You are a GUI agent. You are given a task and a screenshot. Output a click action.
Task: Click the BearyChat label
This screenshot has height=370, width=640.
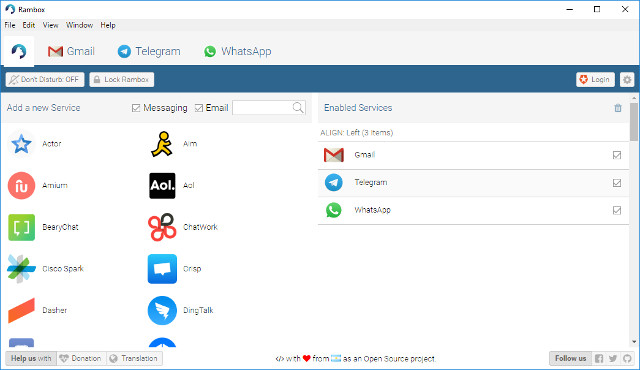pyautogui.click(x=60, y=227)
